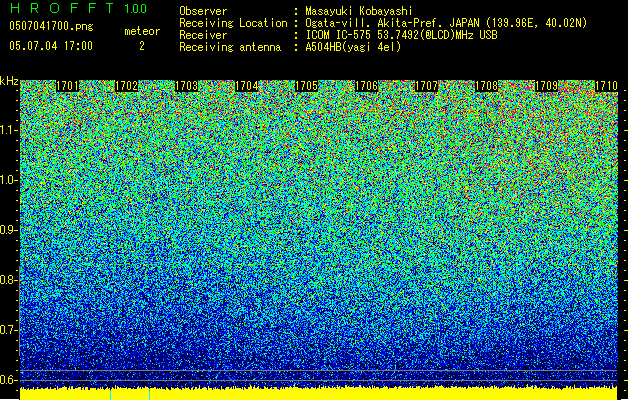Click the 'meteor' count label
This screenshot has width=629, height=400.
coord(142,31)
